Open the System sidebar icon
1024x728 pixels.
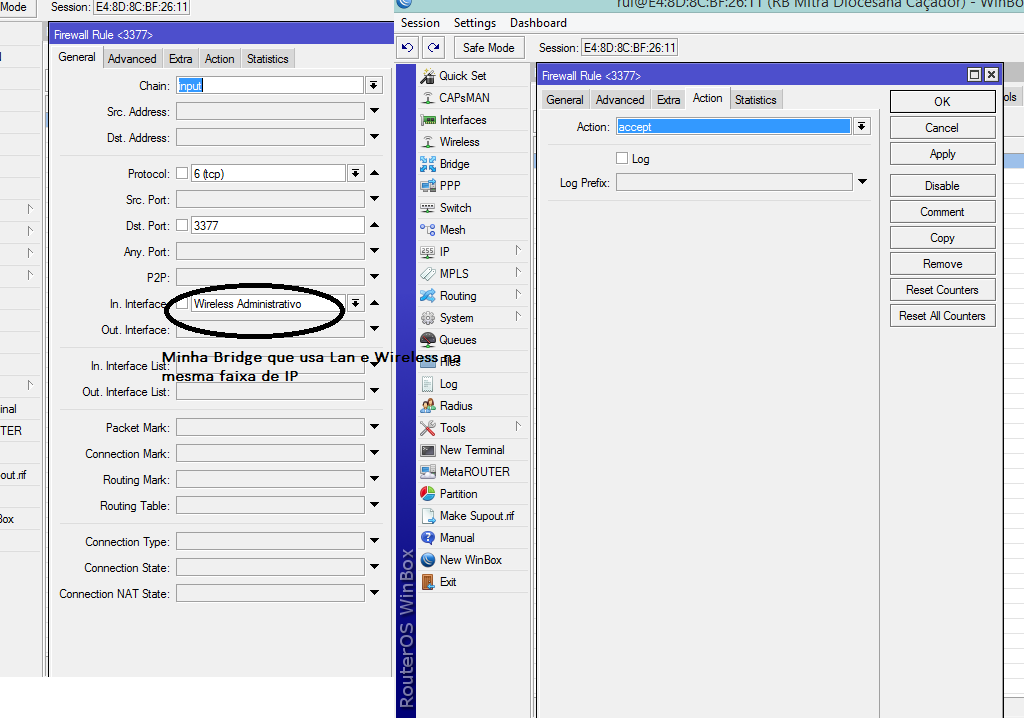point(428,318)
